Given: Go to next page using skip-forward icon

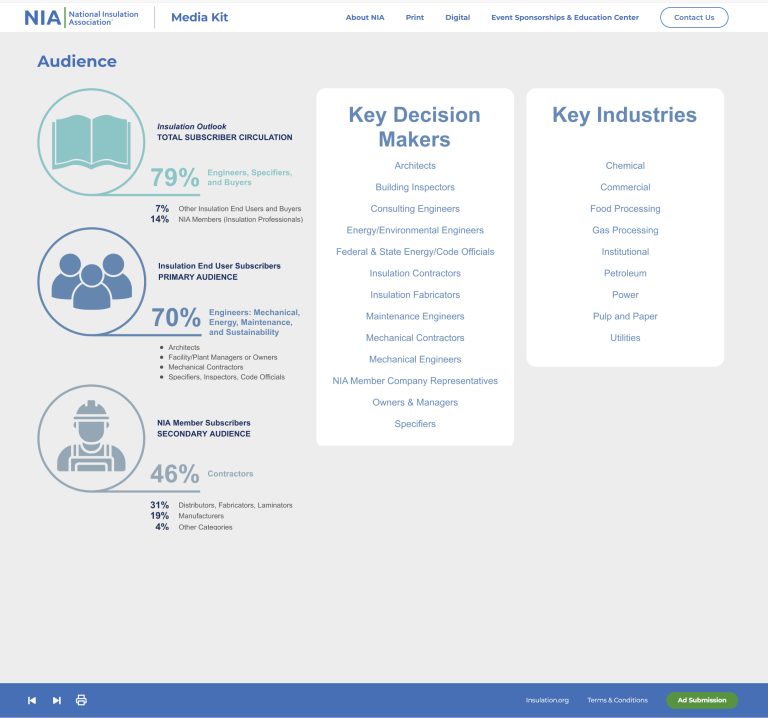Looking at the screenshot, I should pos(57,700).
